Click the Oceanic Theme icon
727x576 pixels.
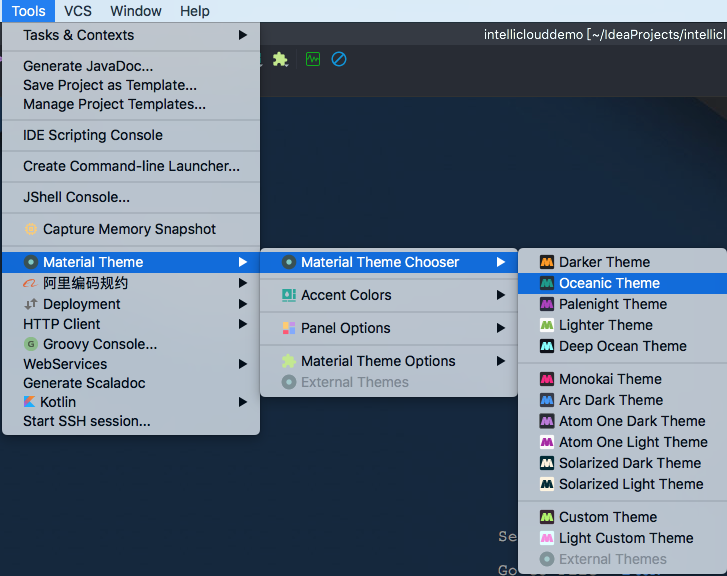(547, 283)
